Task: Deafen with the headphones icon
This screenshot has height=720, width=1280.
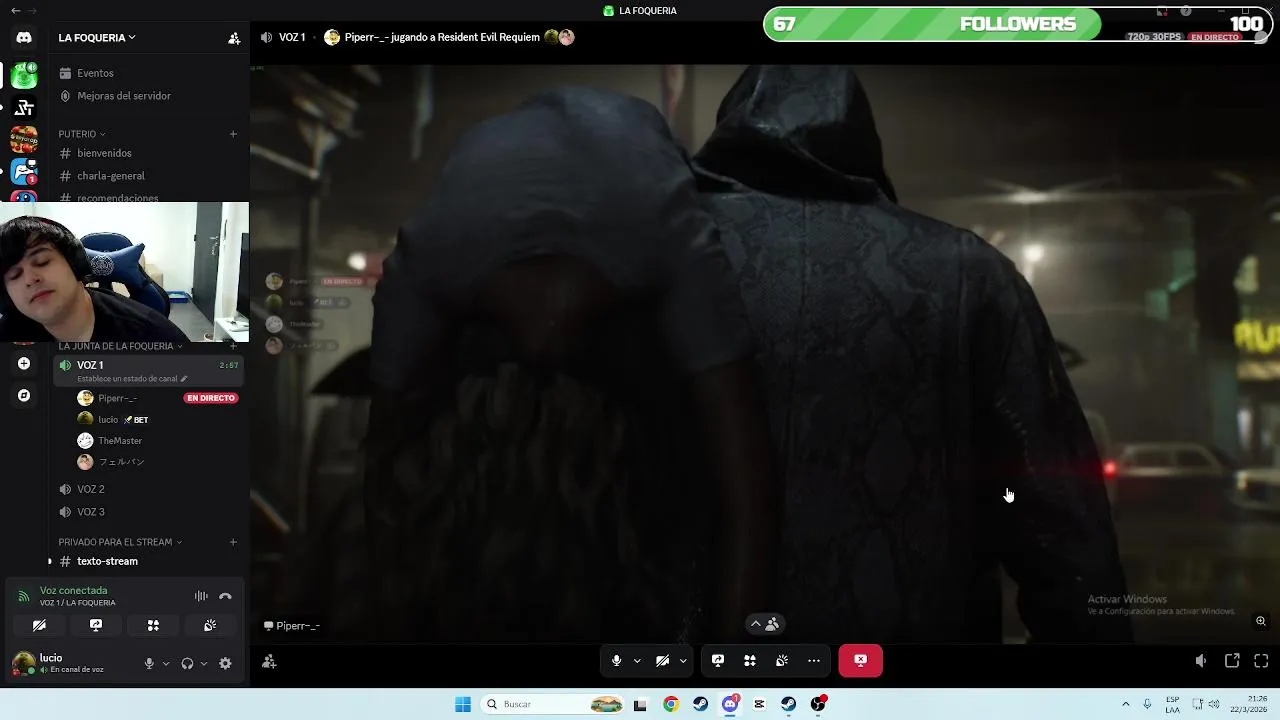Action: point(187,663)
